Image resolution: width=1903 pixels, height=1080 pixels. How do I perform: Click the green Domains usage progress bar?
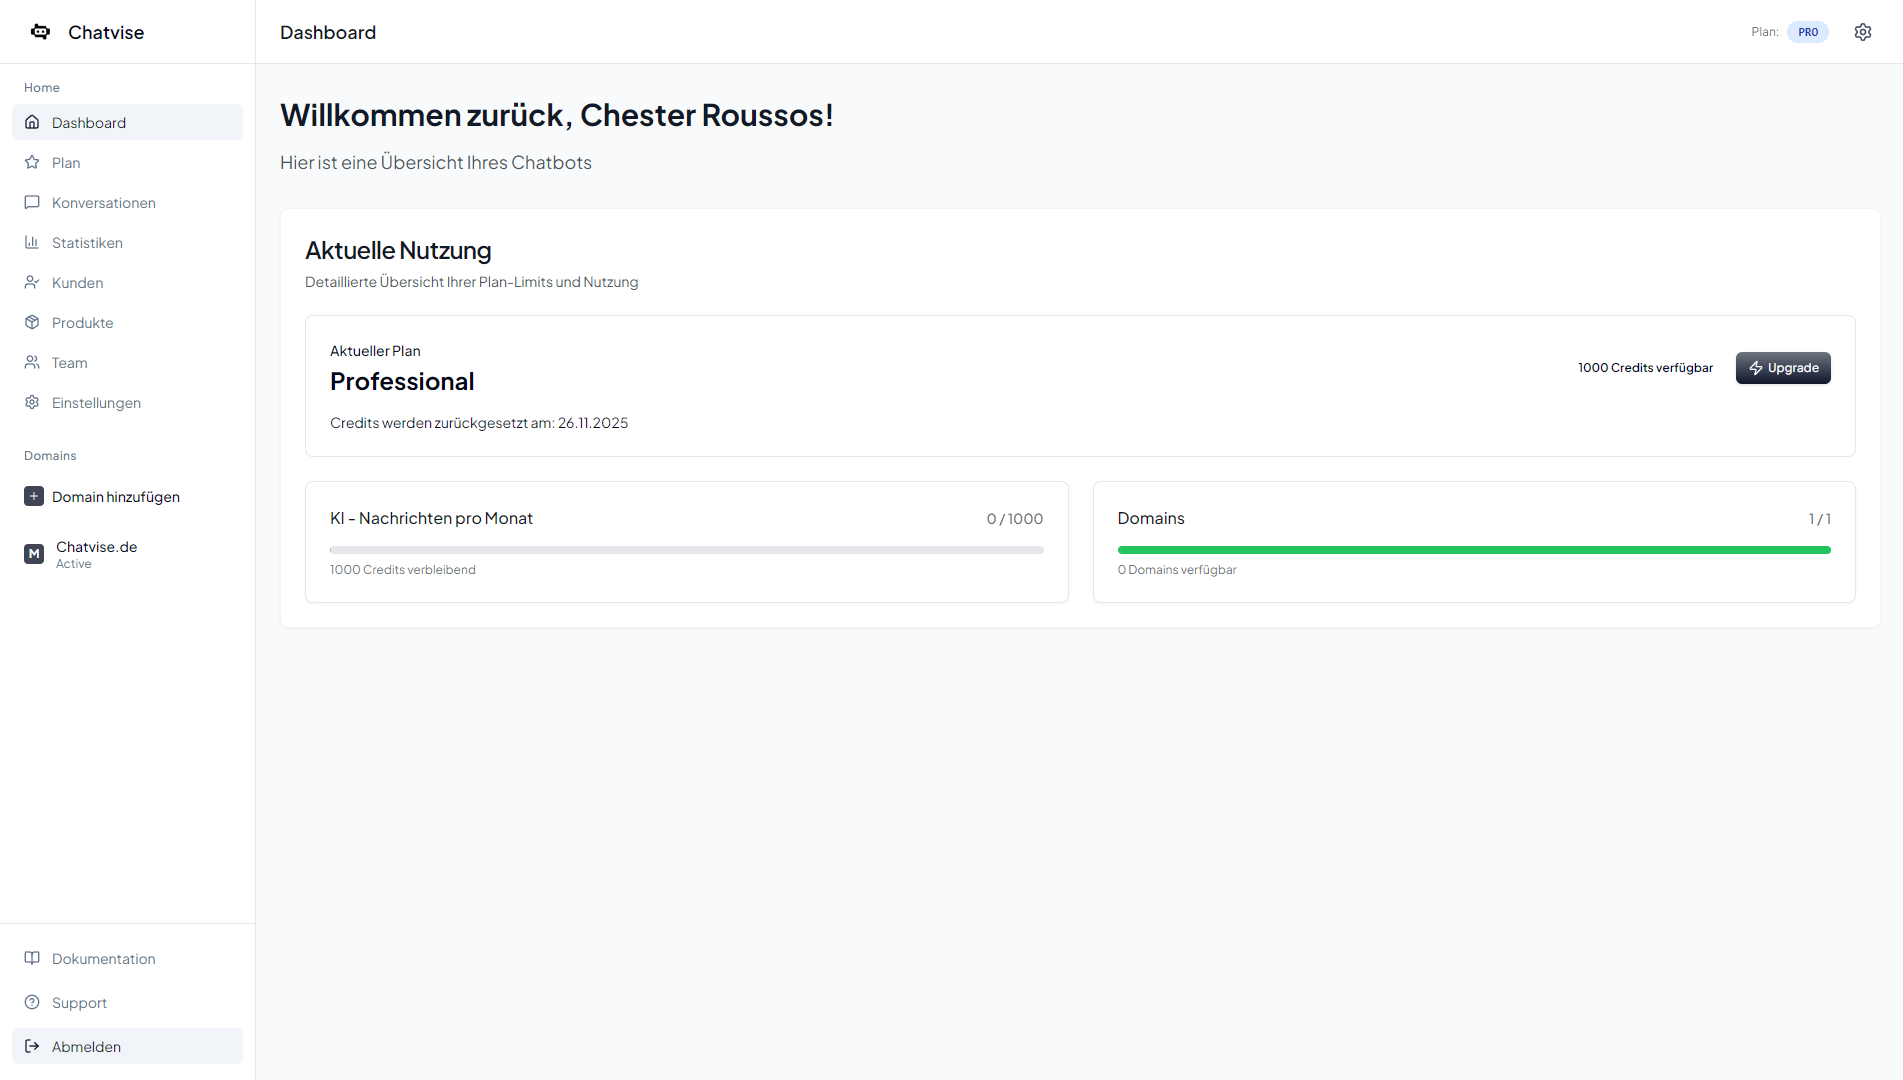[x=1474, y=549]
